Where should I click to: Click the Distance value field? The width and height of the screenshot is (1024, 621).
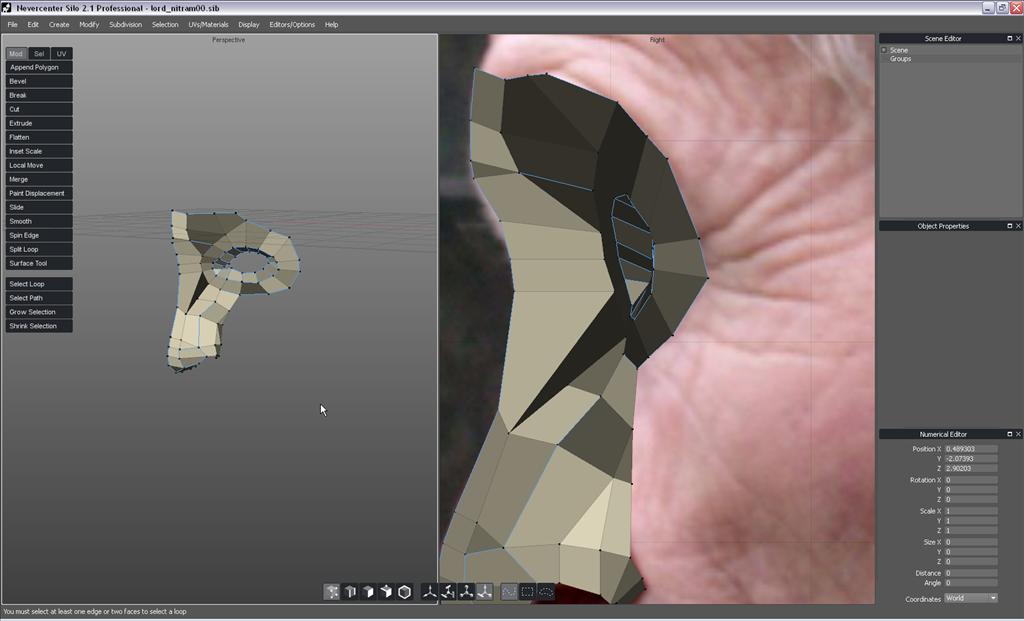[971, 573]
